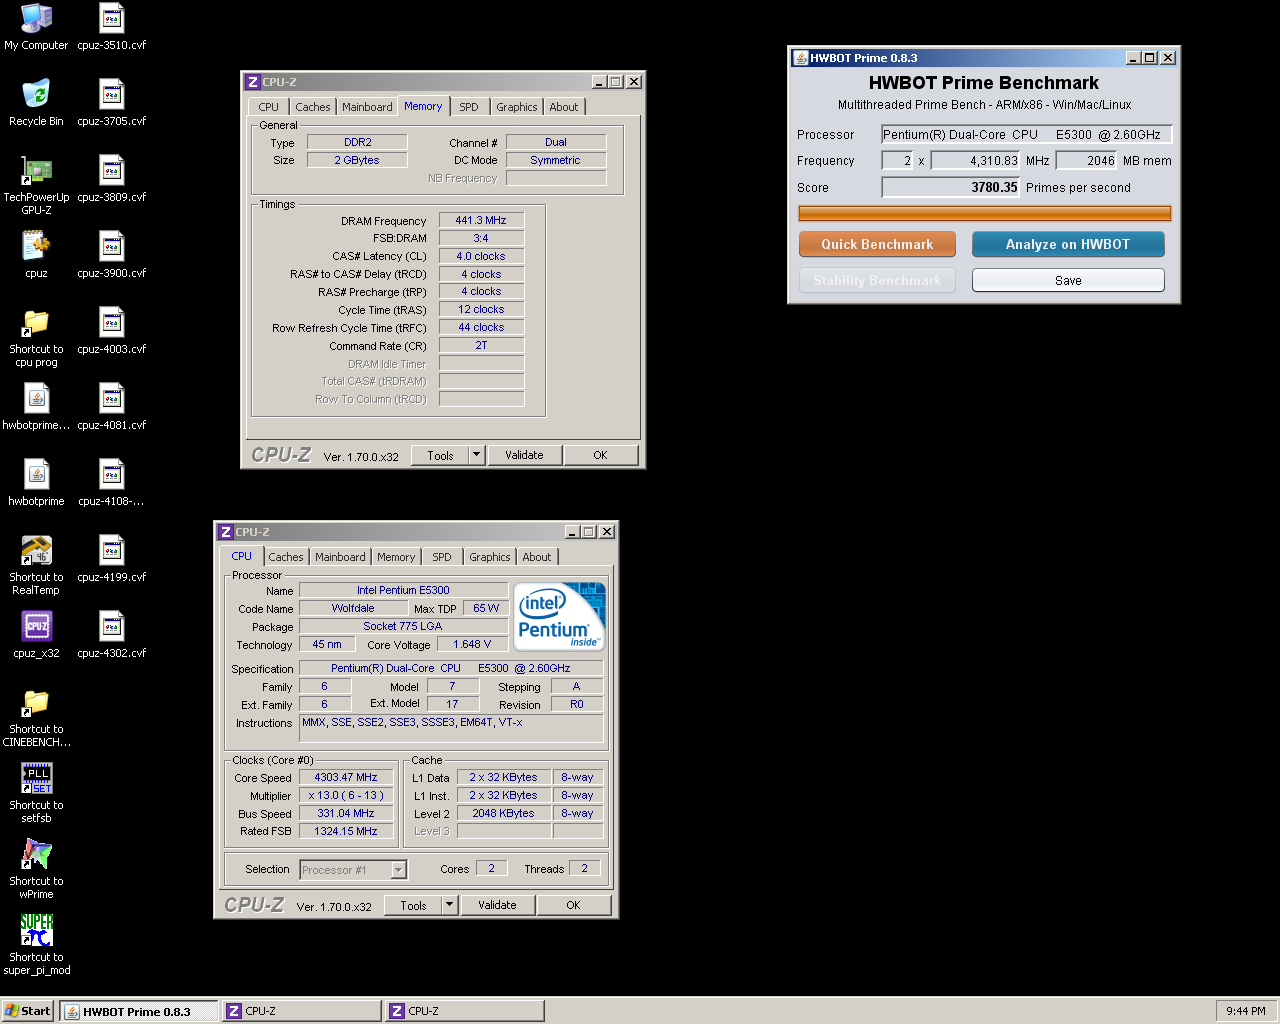Open Tools dropdown arrow in CPU tab CPU-Z window
The width and height of the screenshot is (1280, 1024).
pyautogui.click(x=449, y=905)
